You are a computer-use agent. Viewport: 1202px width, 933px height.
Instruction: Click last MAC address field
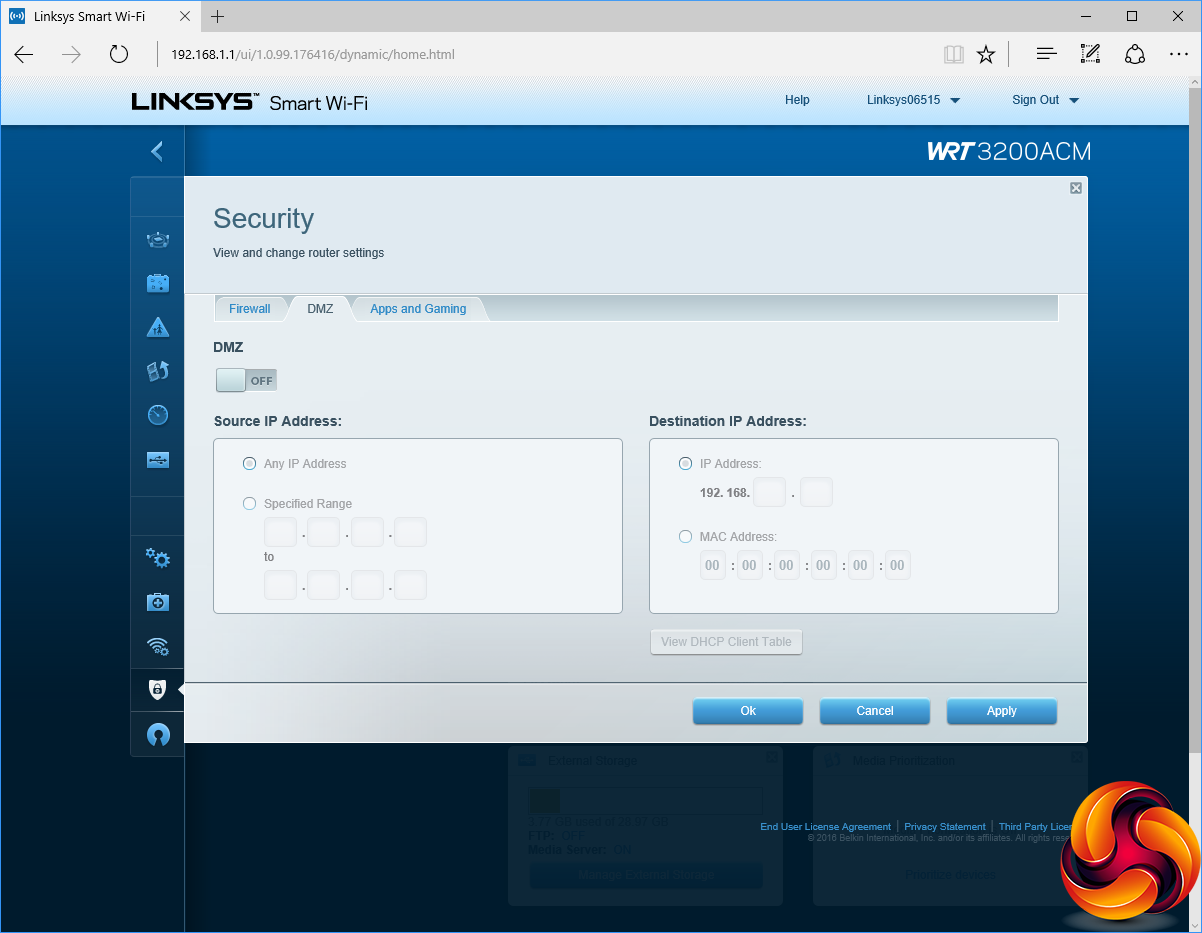(x=897, y=566)
